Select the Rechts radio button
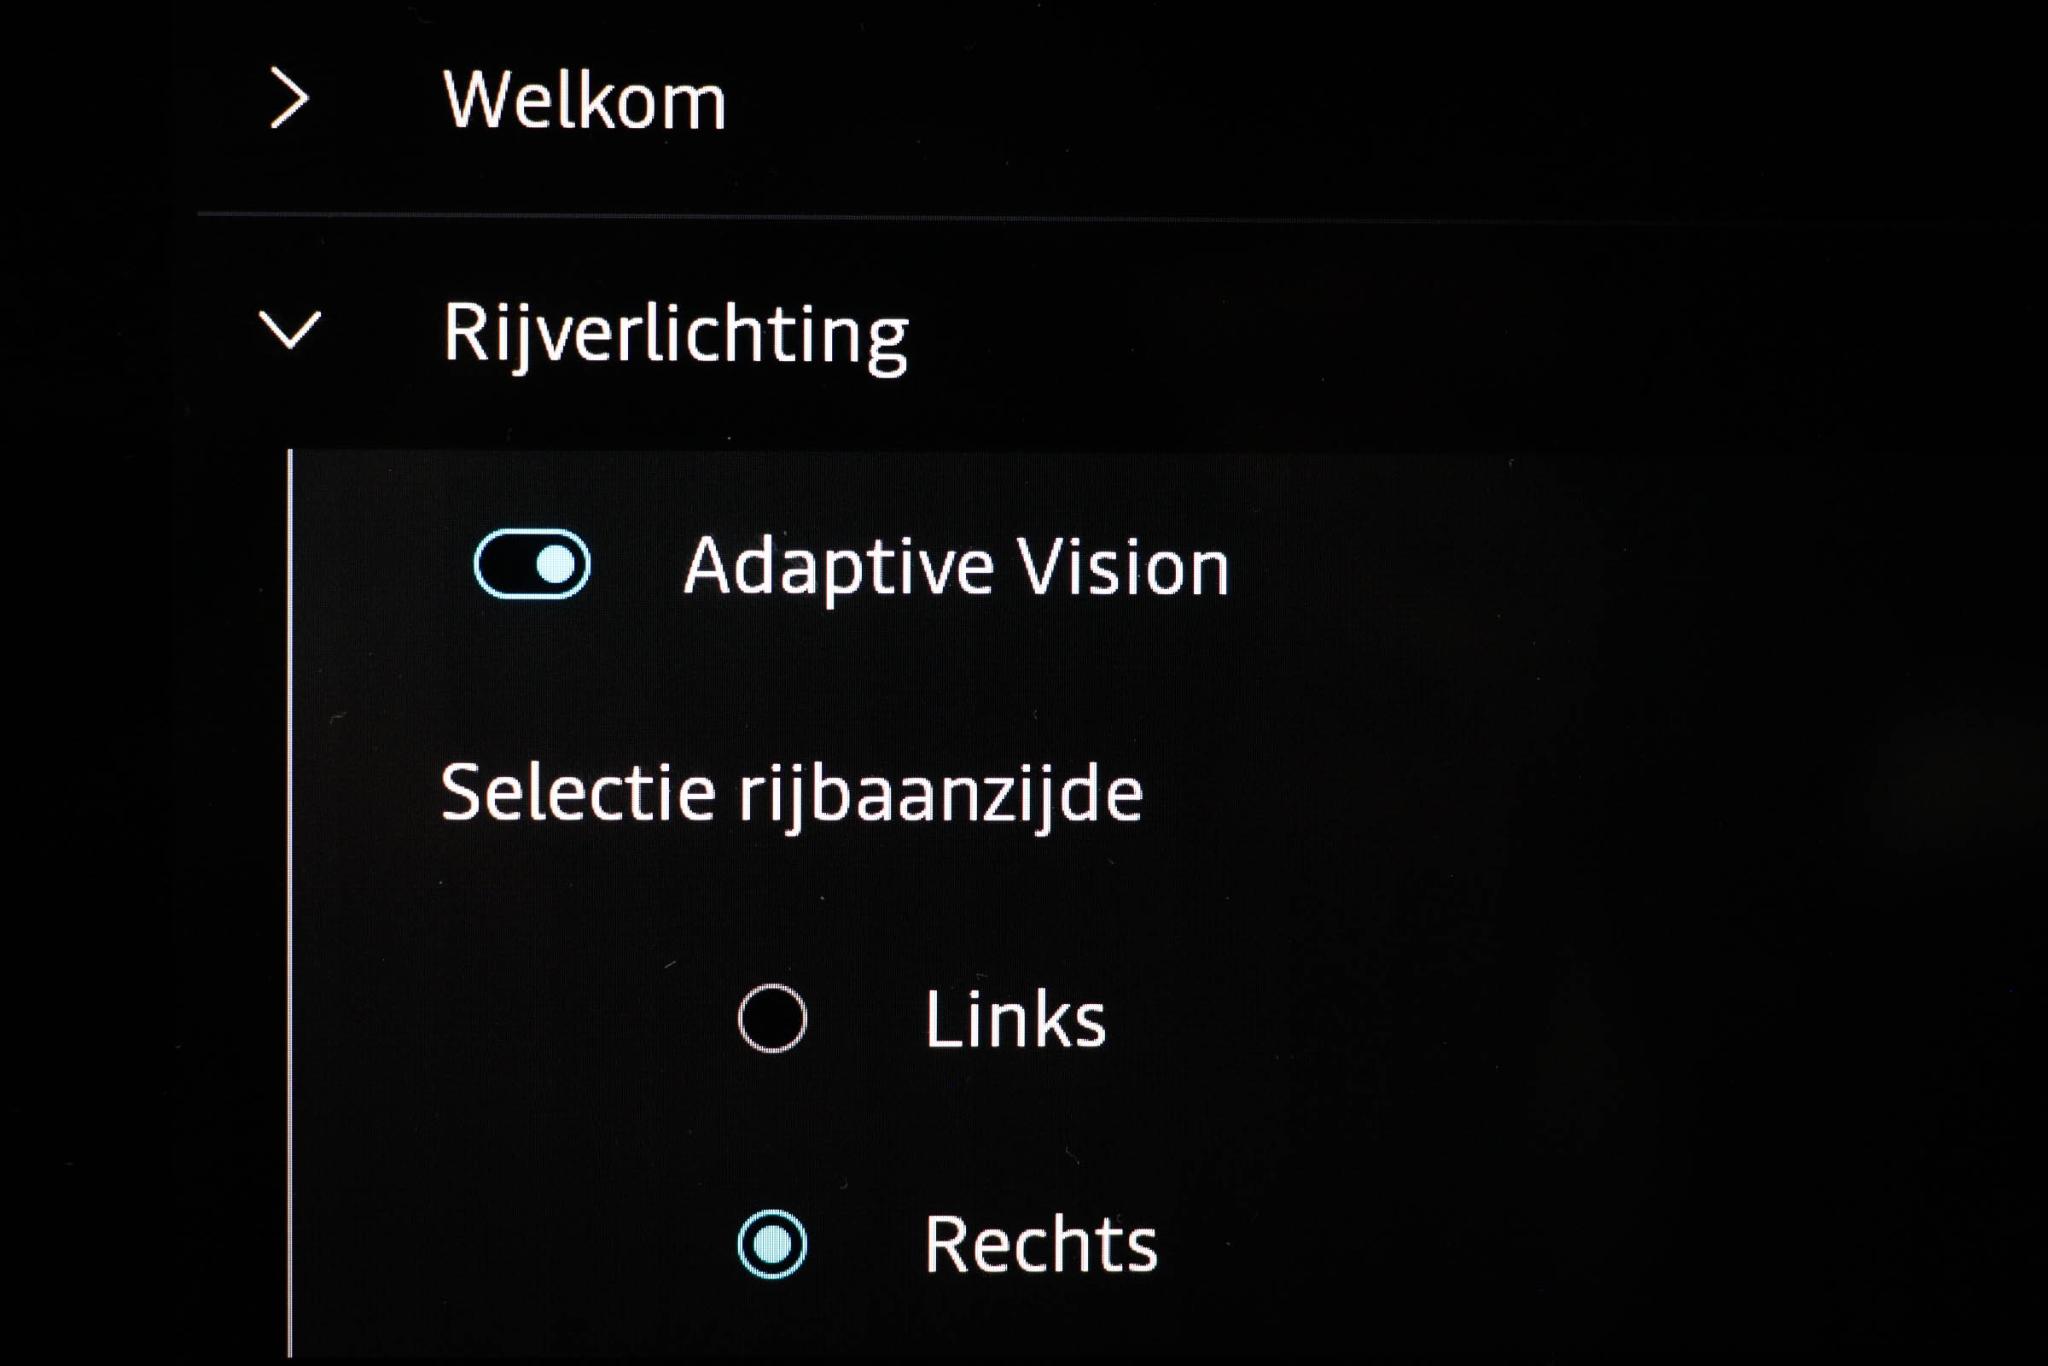2048x1366 pixels. point(772,1245)
